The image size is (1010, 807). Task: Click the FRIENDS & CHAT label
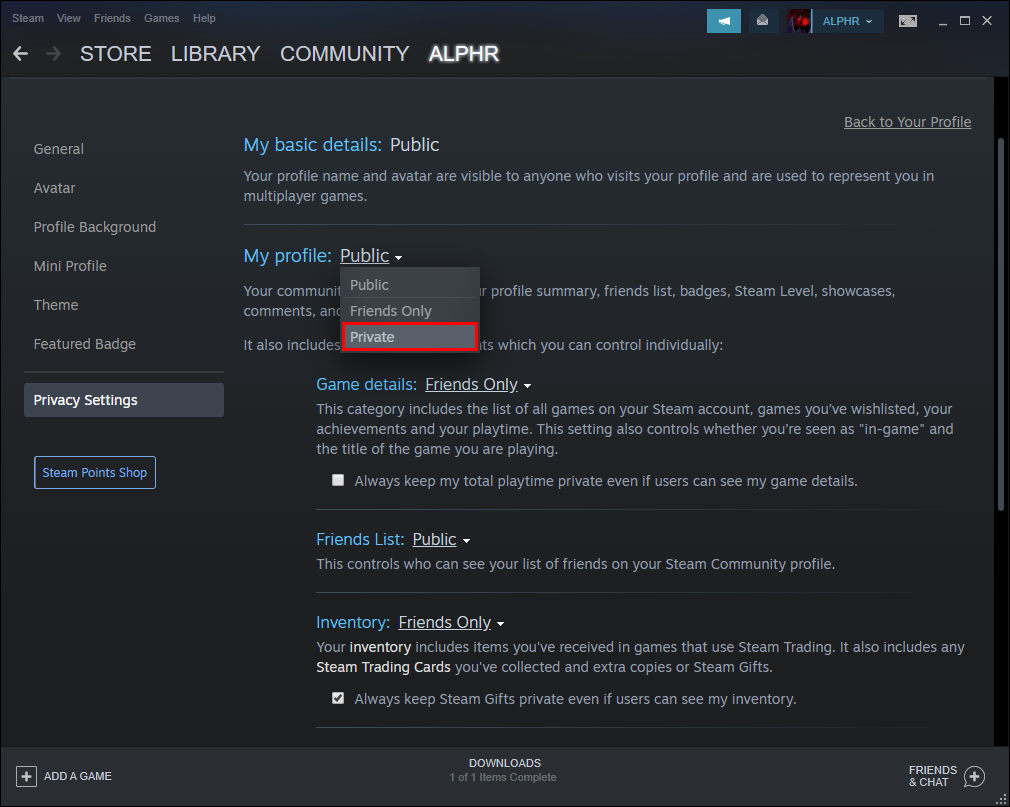(933, 776)
